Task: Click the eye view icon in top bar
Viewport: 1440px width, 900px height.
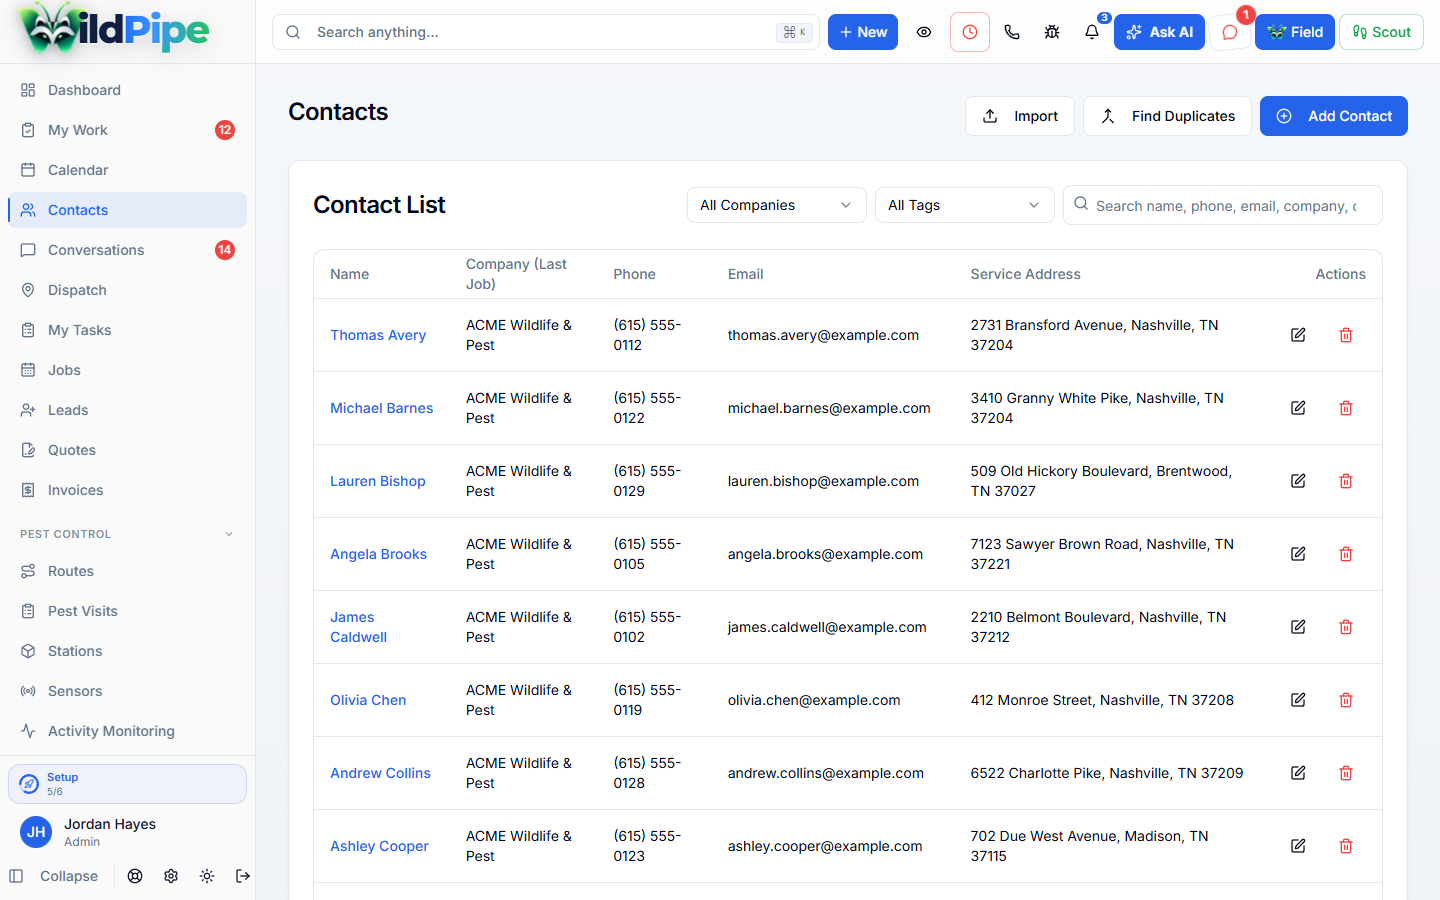Action: [x=924, y=32]
